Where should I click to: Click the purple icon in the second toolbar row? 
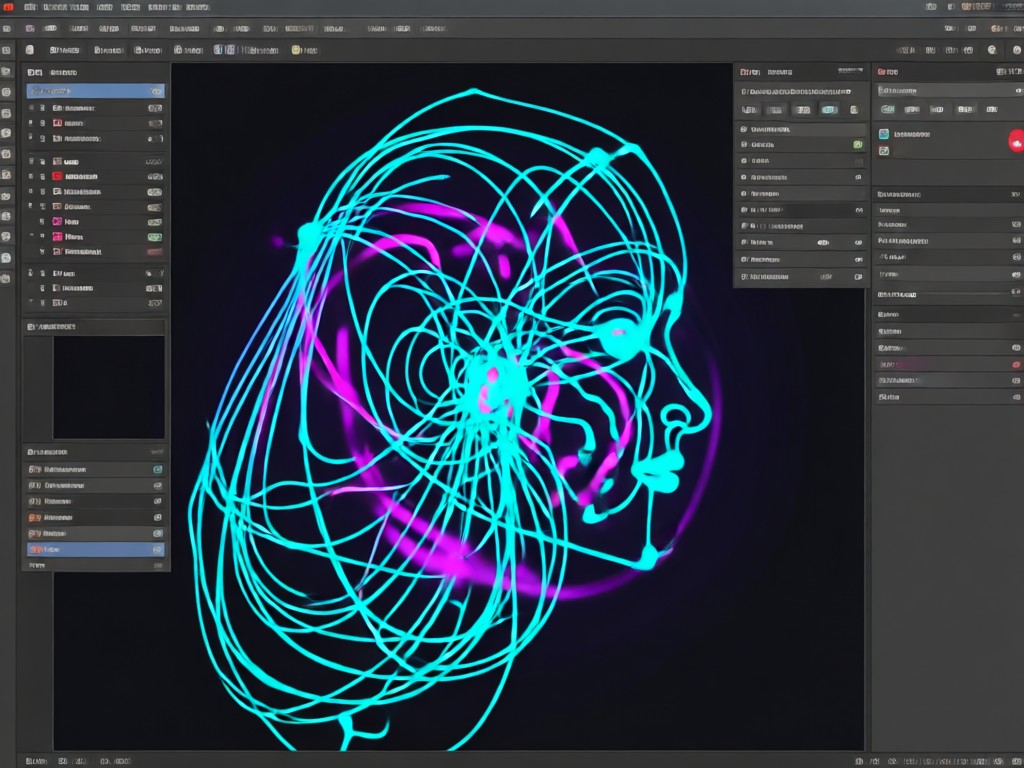30,29
